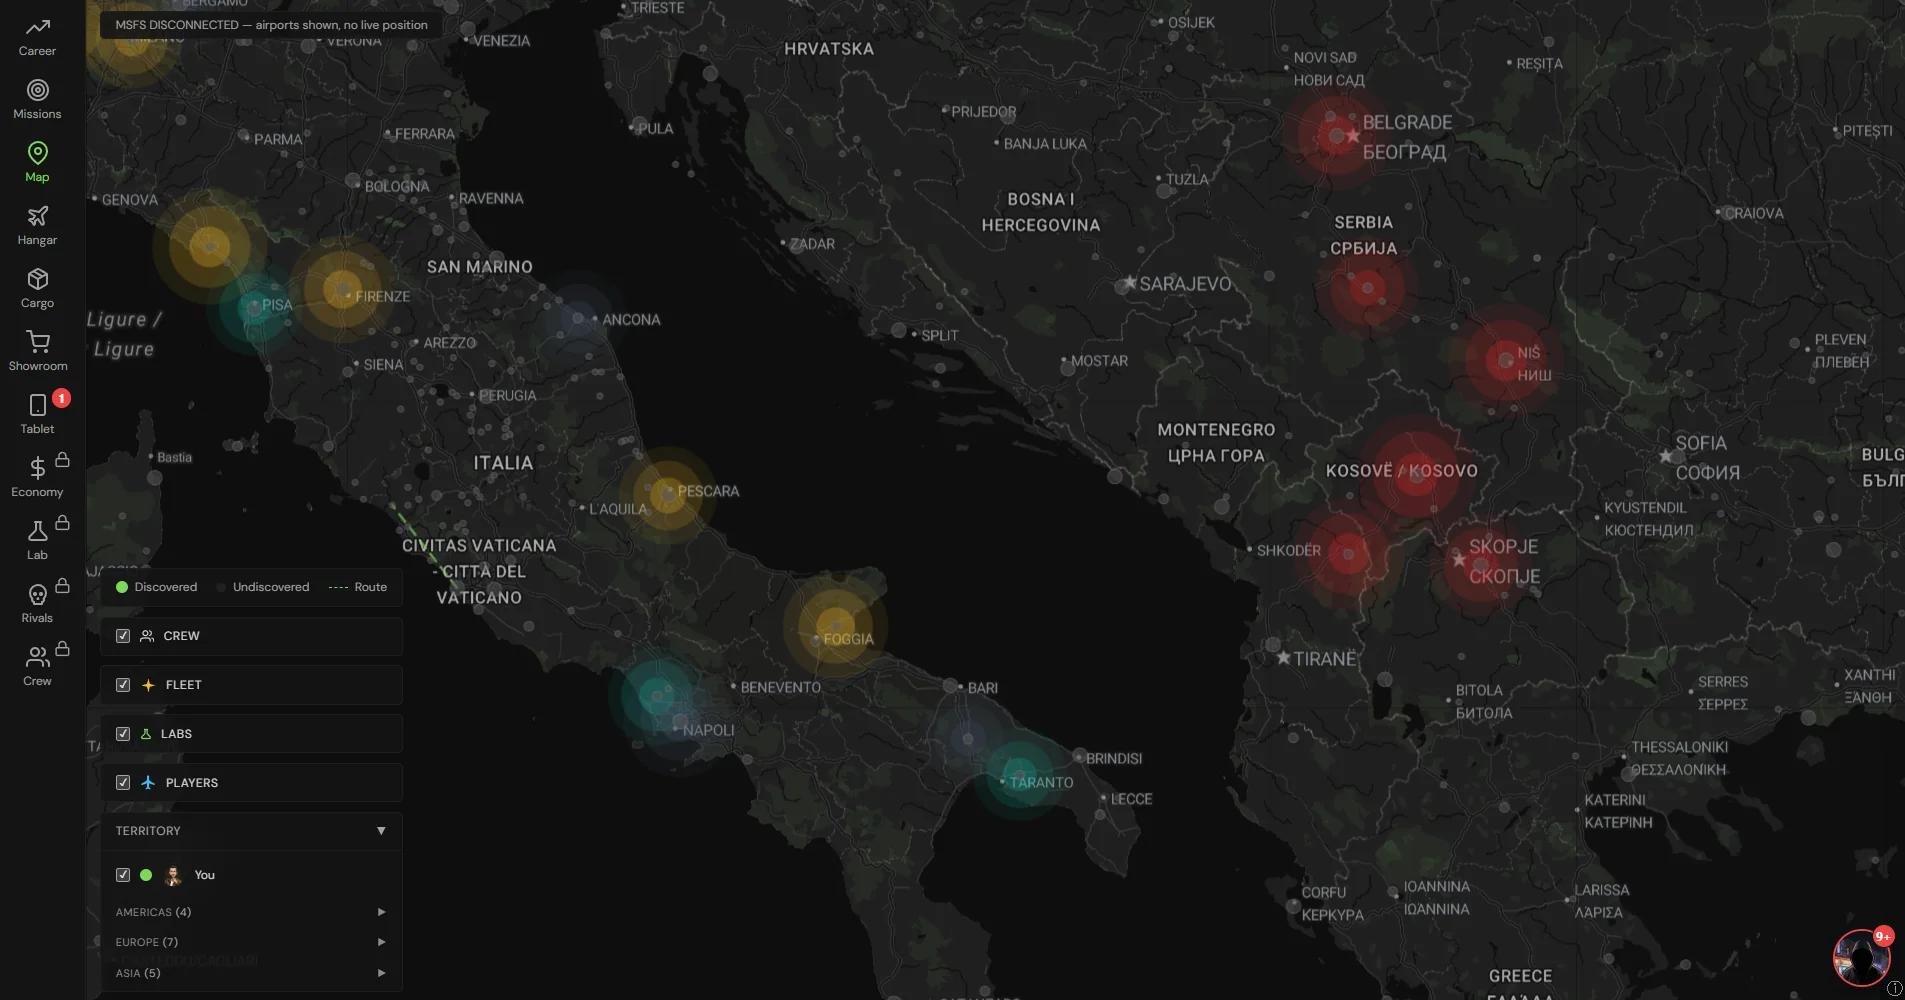
Task: Go to the Hangar airplane icon
Action: pos(37,216)
